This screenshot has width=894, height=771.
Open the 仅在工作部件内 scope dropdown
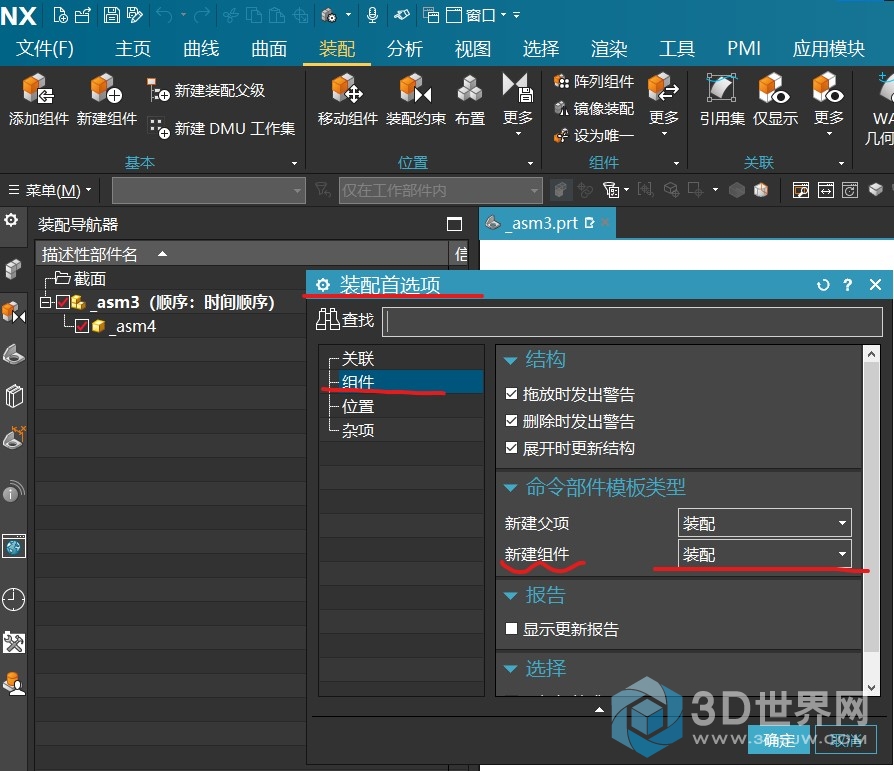[x=440, y=190]
